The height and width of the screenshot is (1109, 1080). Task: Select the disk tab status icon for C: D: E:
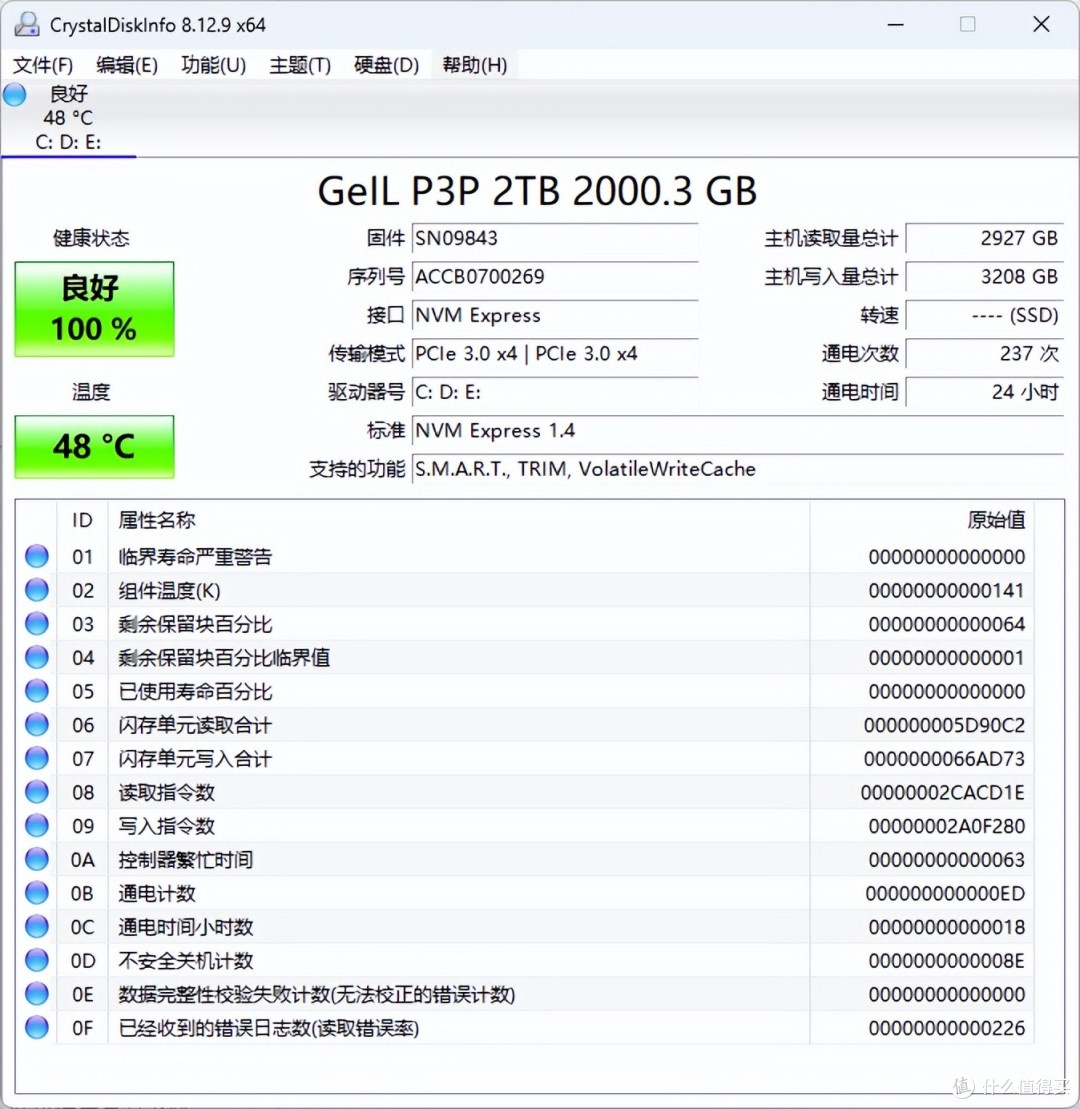15,94
